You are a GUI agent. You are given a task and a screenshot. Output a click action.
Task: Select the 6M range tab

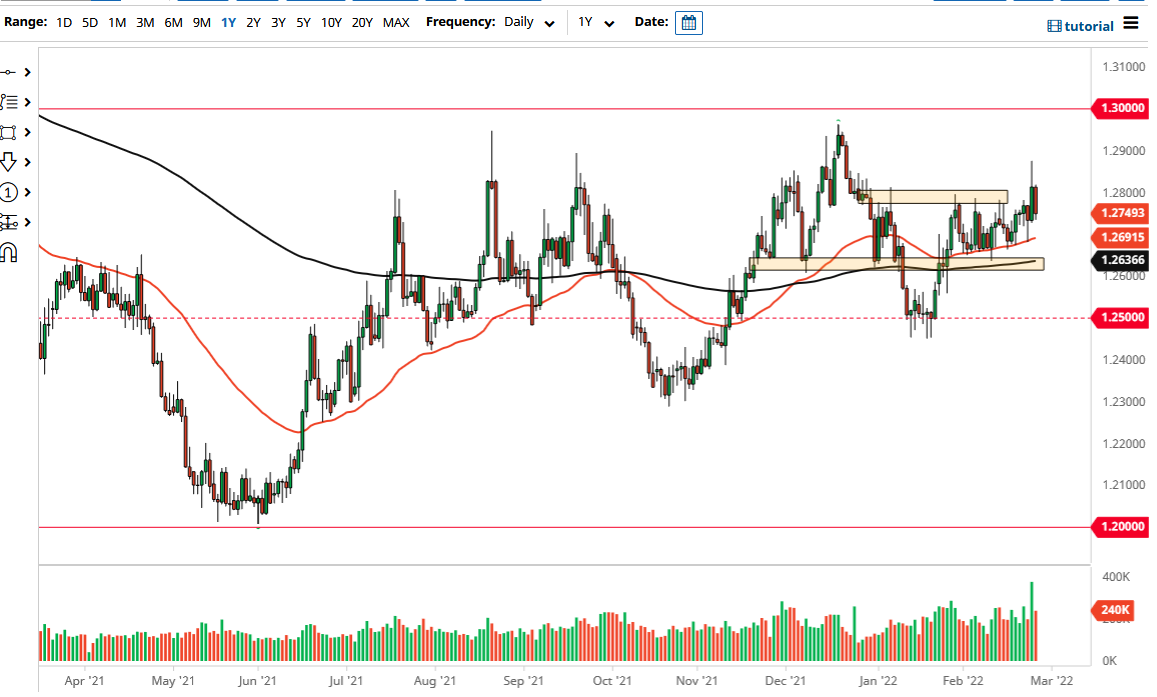[172, 21]
